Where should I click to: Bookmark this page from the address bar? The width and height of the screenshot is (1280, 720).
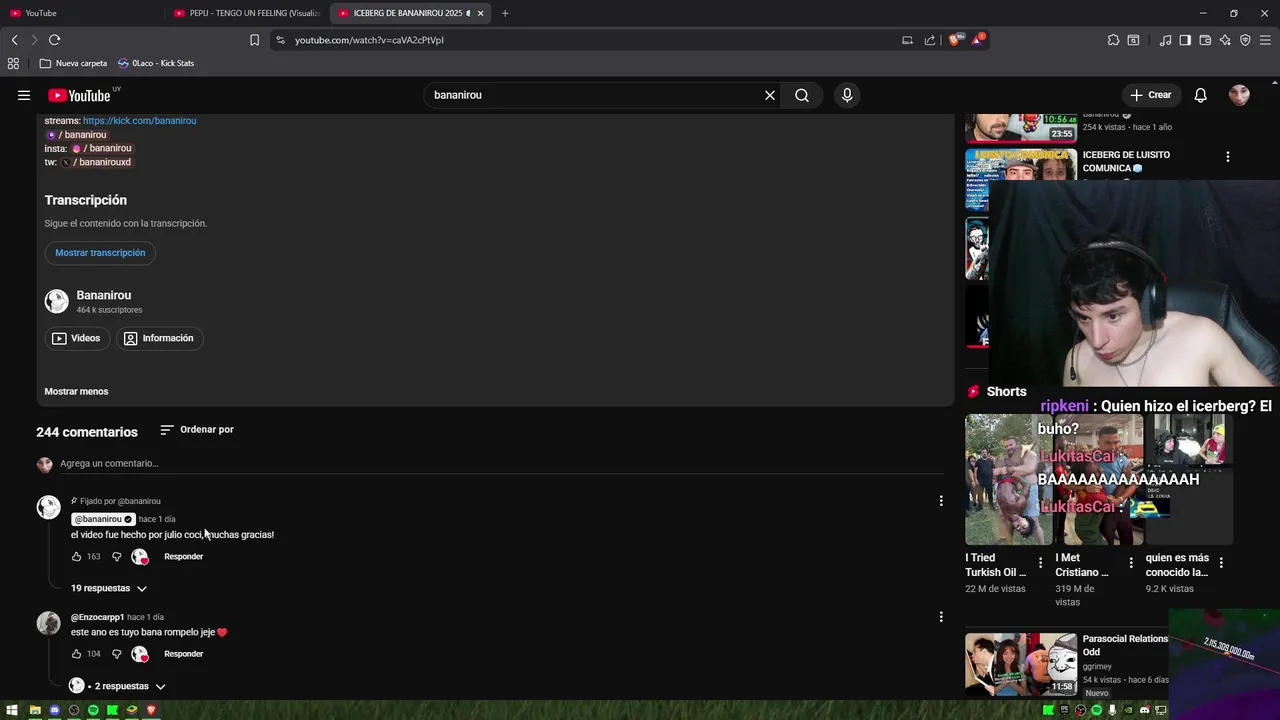[x=254, y=40]
